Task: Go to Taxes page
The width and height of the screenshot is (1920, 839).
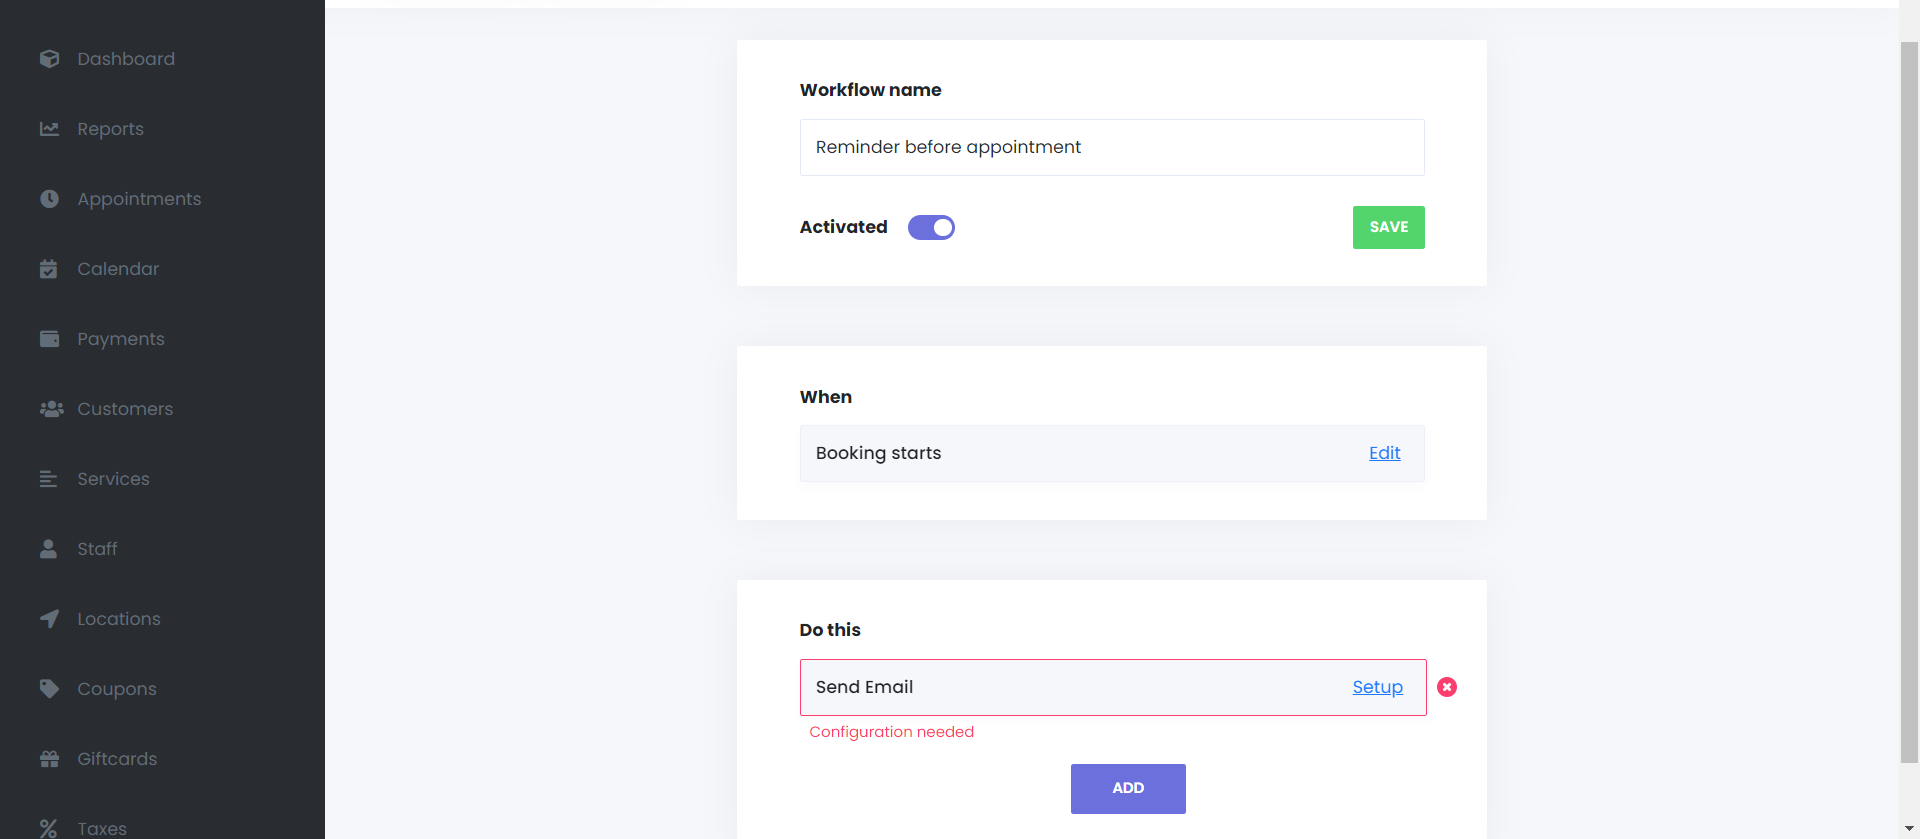Action: click(x=102, y=829)
